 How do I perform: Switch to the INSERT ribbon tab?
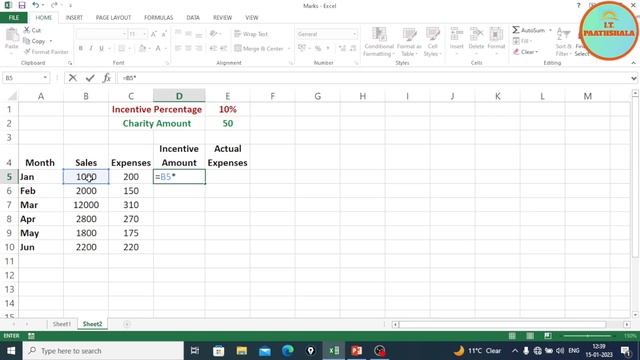pos(74,18)
